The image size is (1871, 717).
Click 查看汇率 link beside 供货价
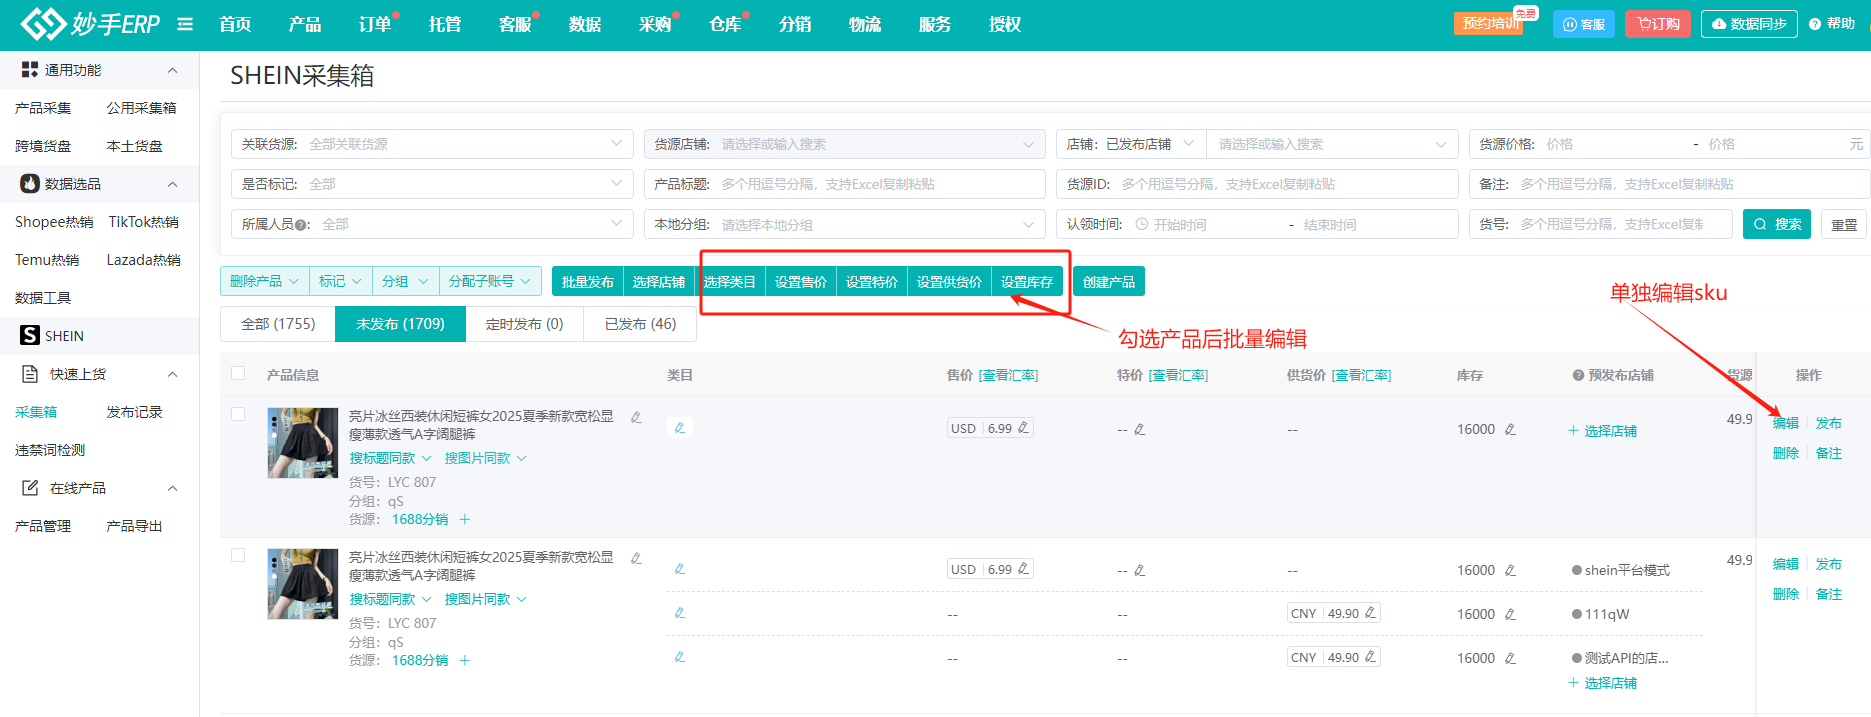pos(1361,375)
